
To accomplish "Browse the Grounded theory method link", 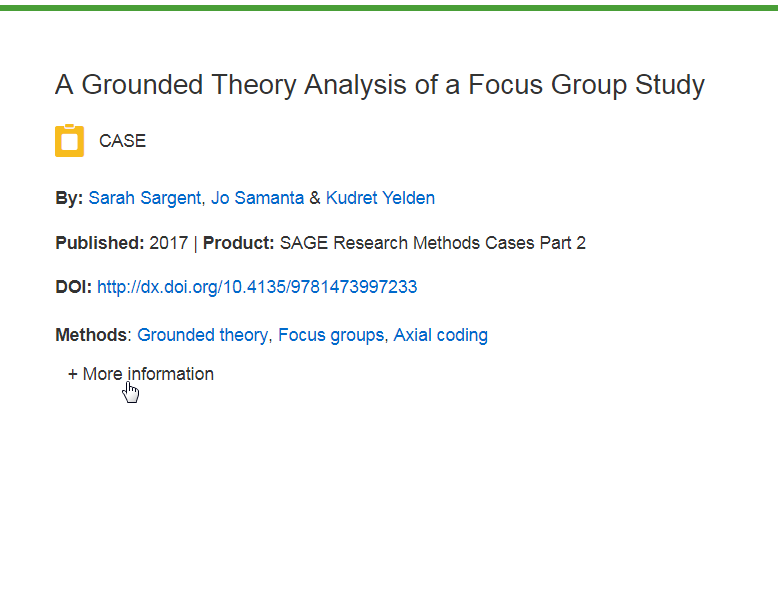I will click(202, 335).
